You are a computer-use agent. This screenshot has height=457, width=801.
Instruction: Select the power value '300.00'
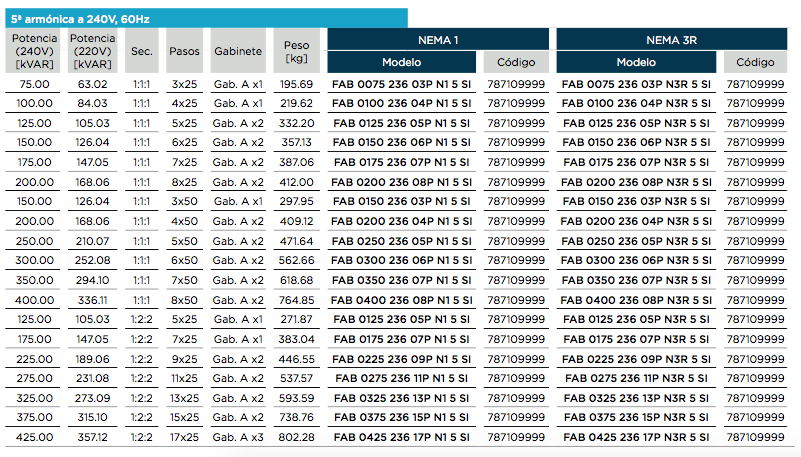[34, 260]
